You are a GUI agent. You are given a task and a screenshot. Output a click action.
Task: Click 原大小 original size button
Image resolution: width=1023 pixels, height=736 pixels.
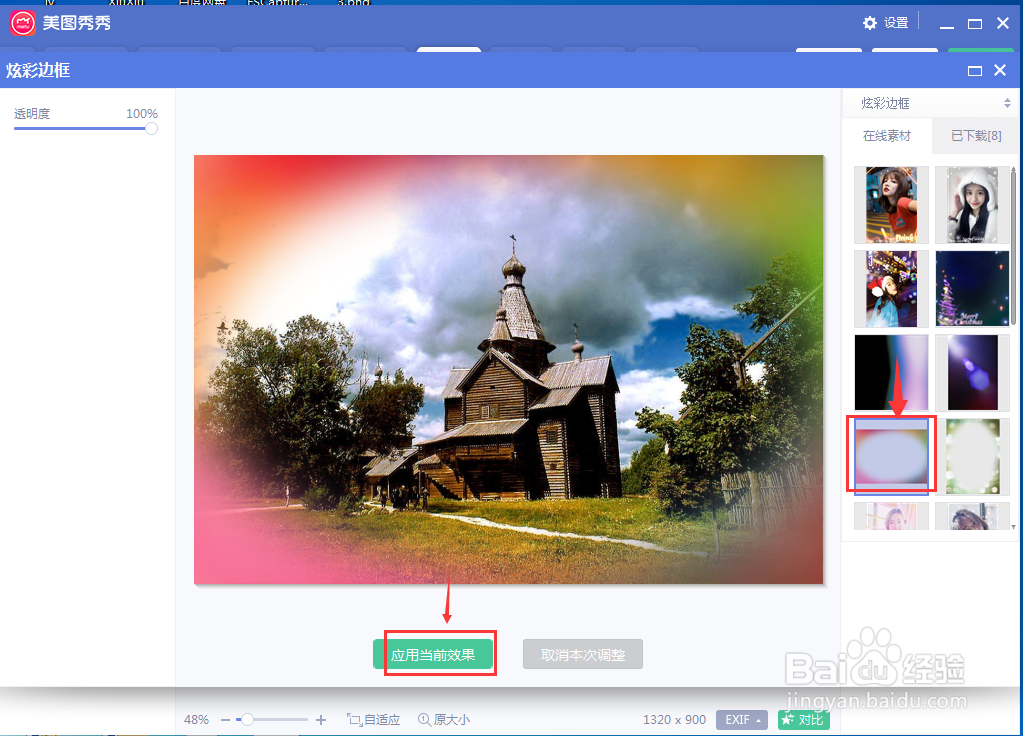tap(444, 720)
